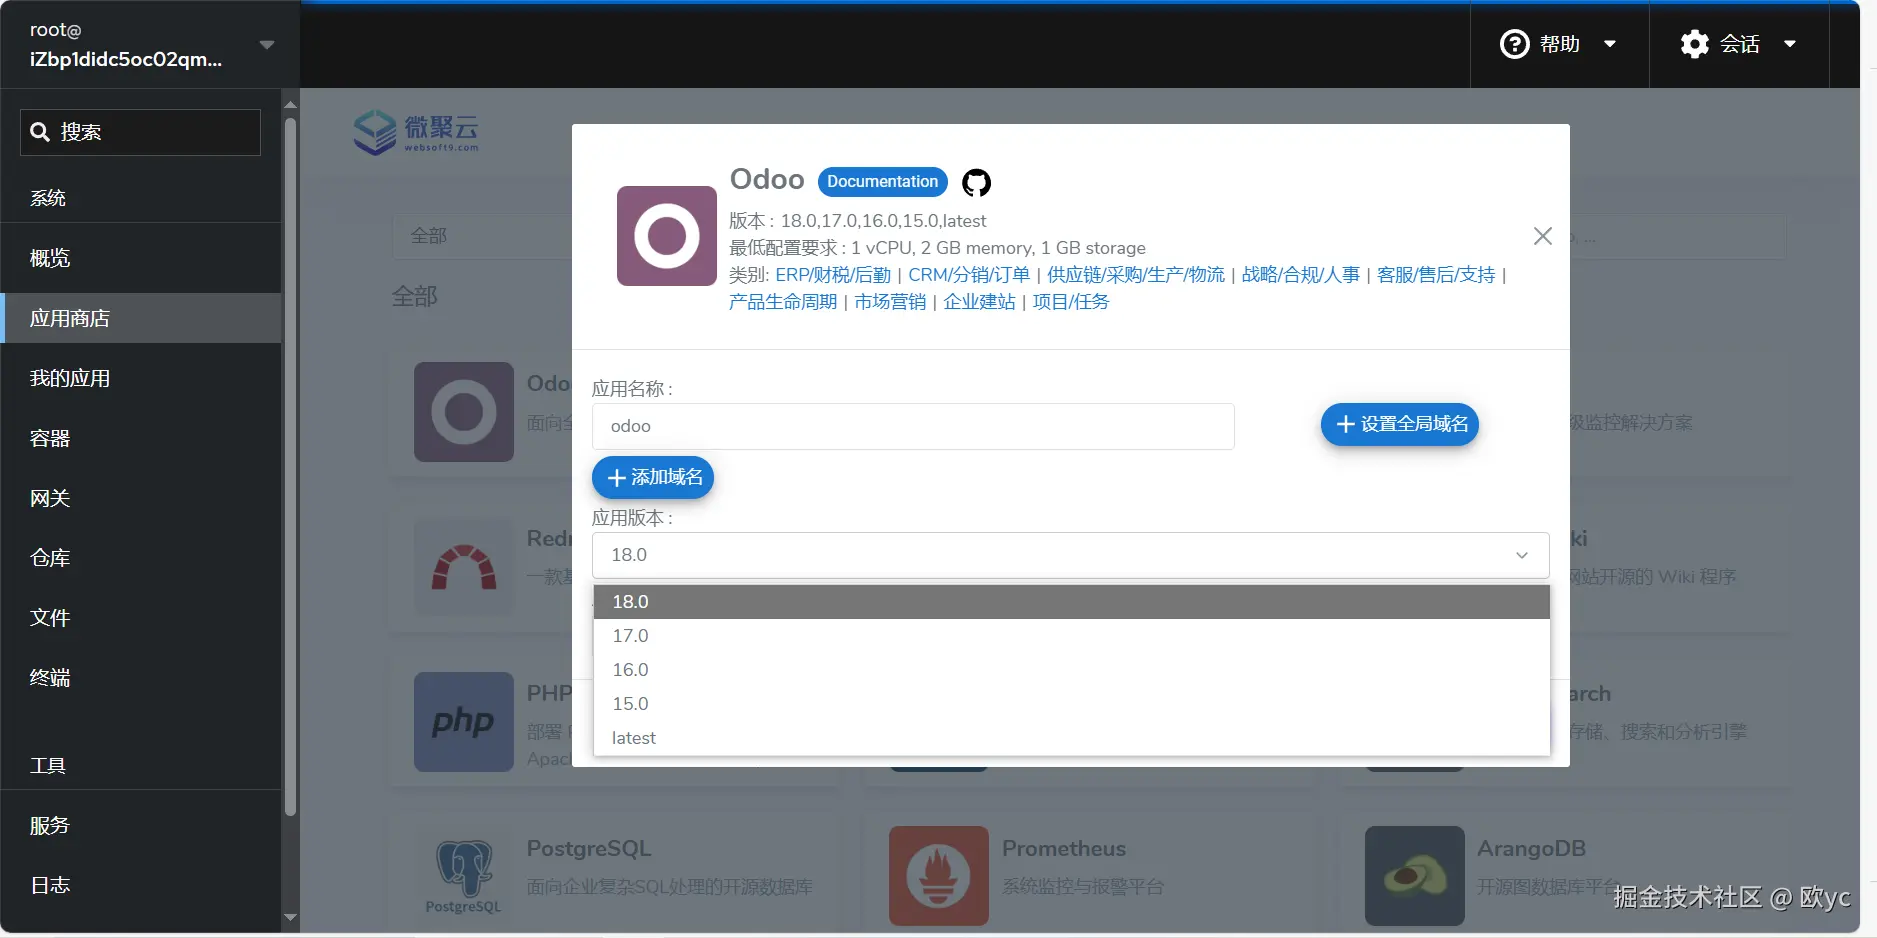Image resolution: width=1877 pixels, height=938 pixels.
Task: Open the PostgreSQL app icon
Action: [x=464, y=876]
